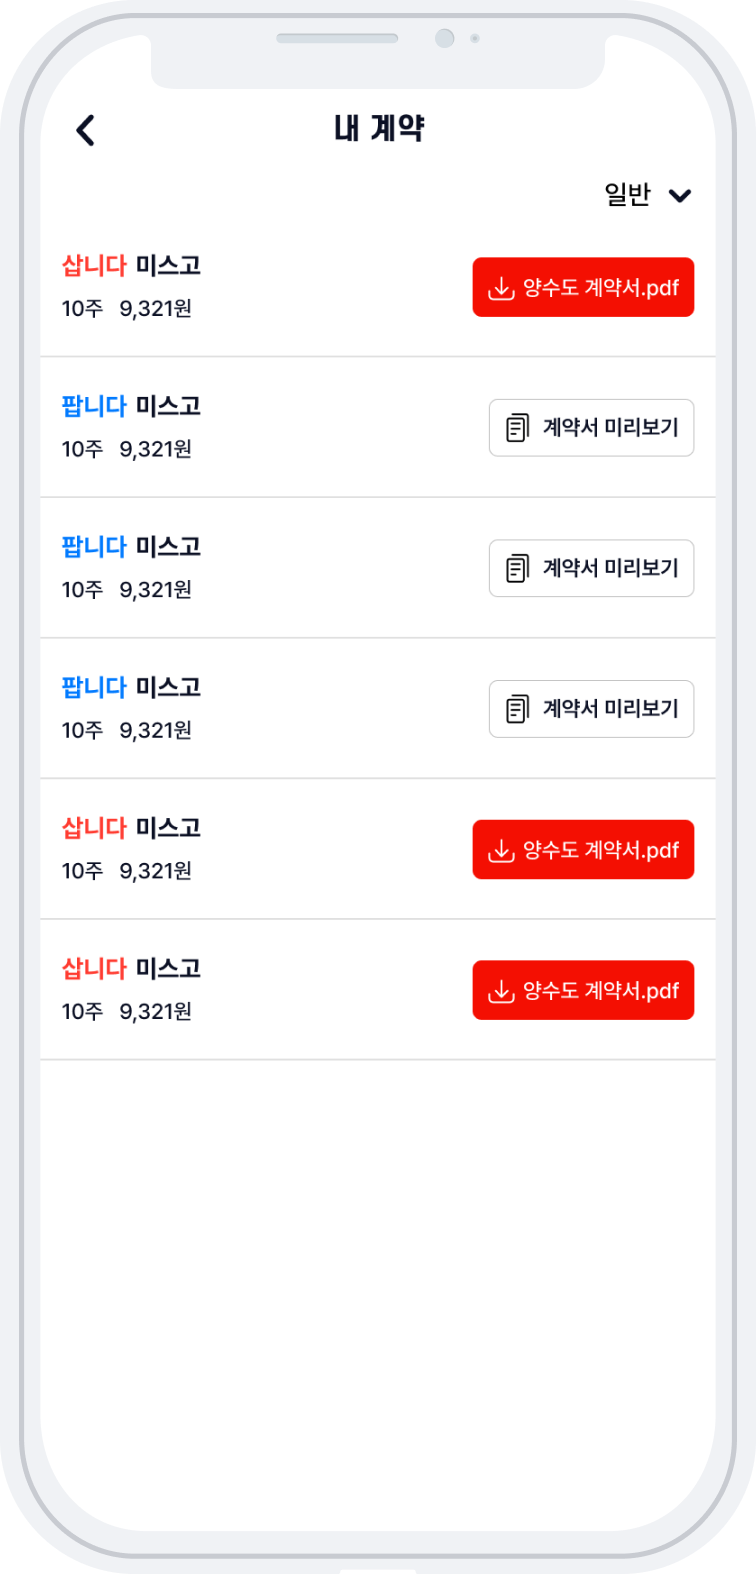The width and height of the screenshot is (756, 1574).
Task: Expand the chevron arrow next to 일반
Action: [x=680, y=195]
